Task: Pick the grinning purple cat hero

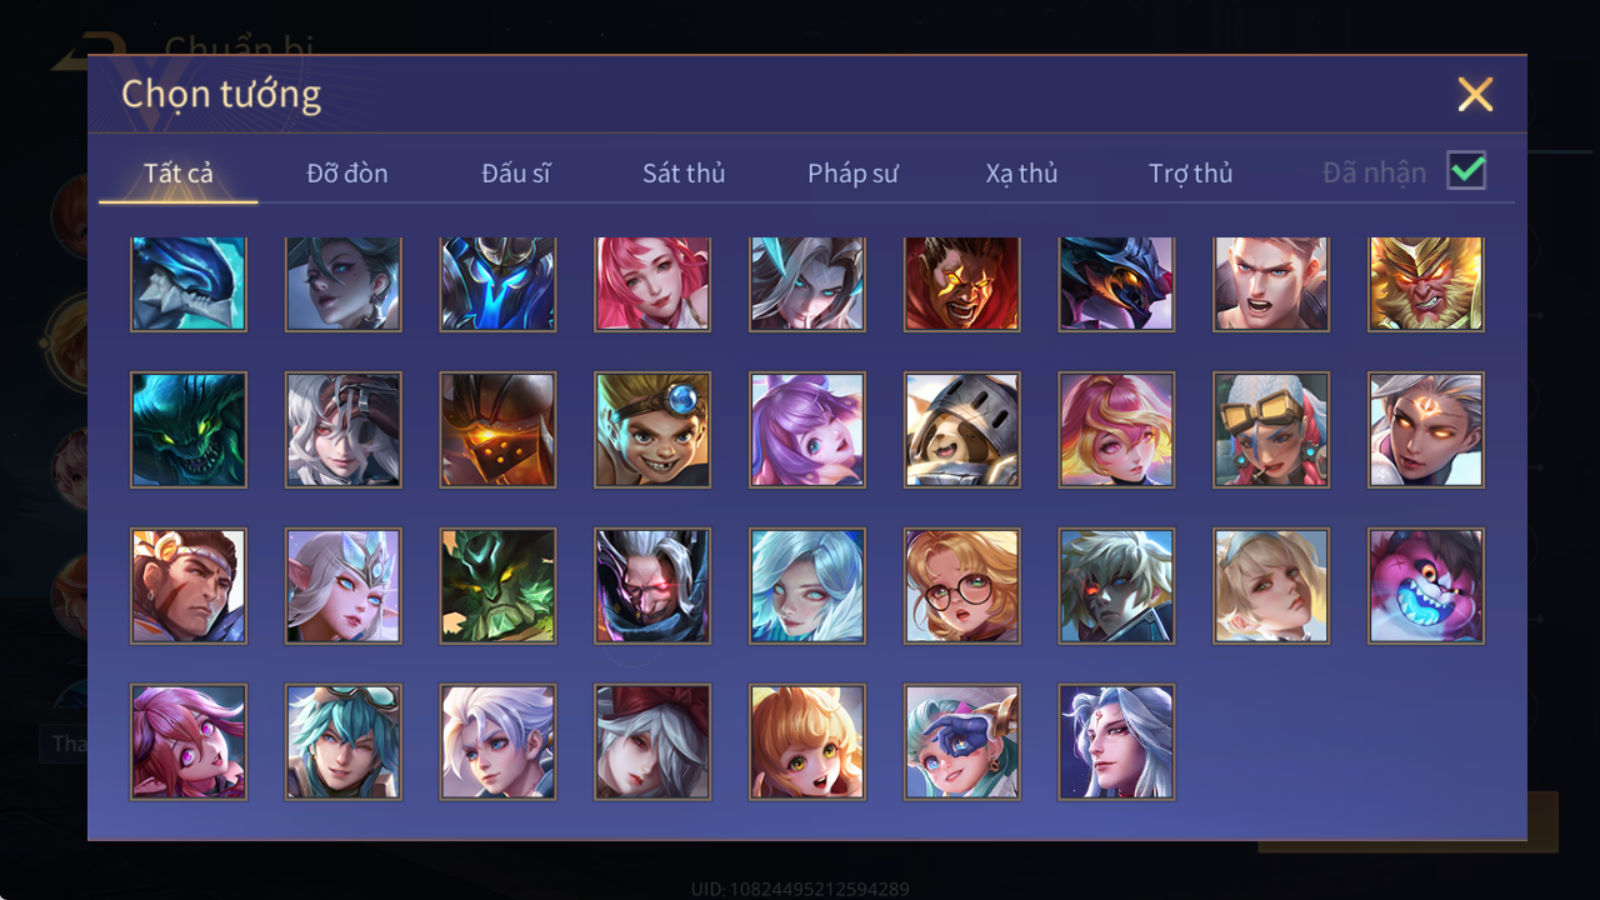Action: pos(1426,586)
